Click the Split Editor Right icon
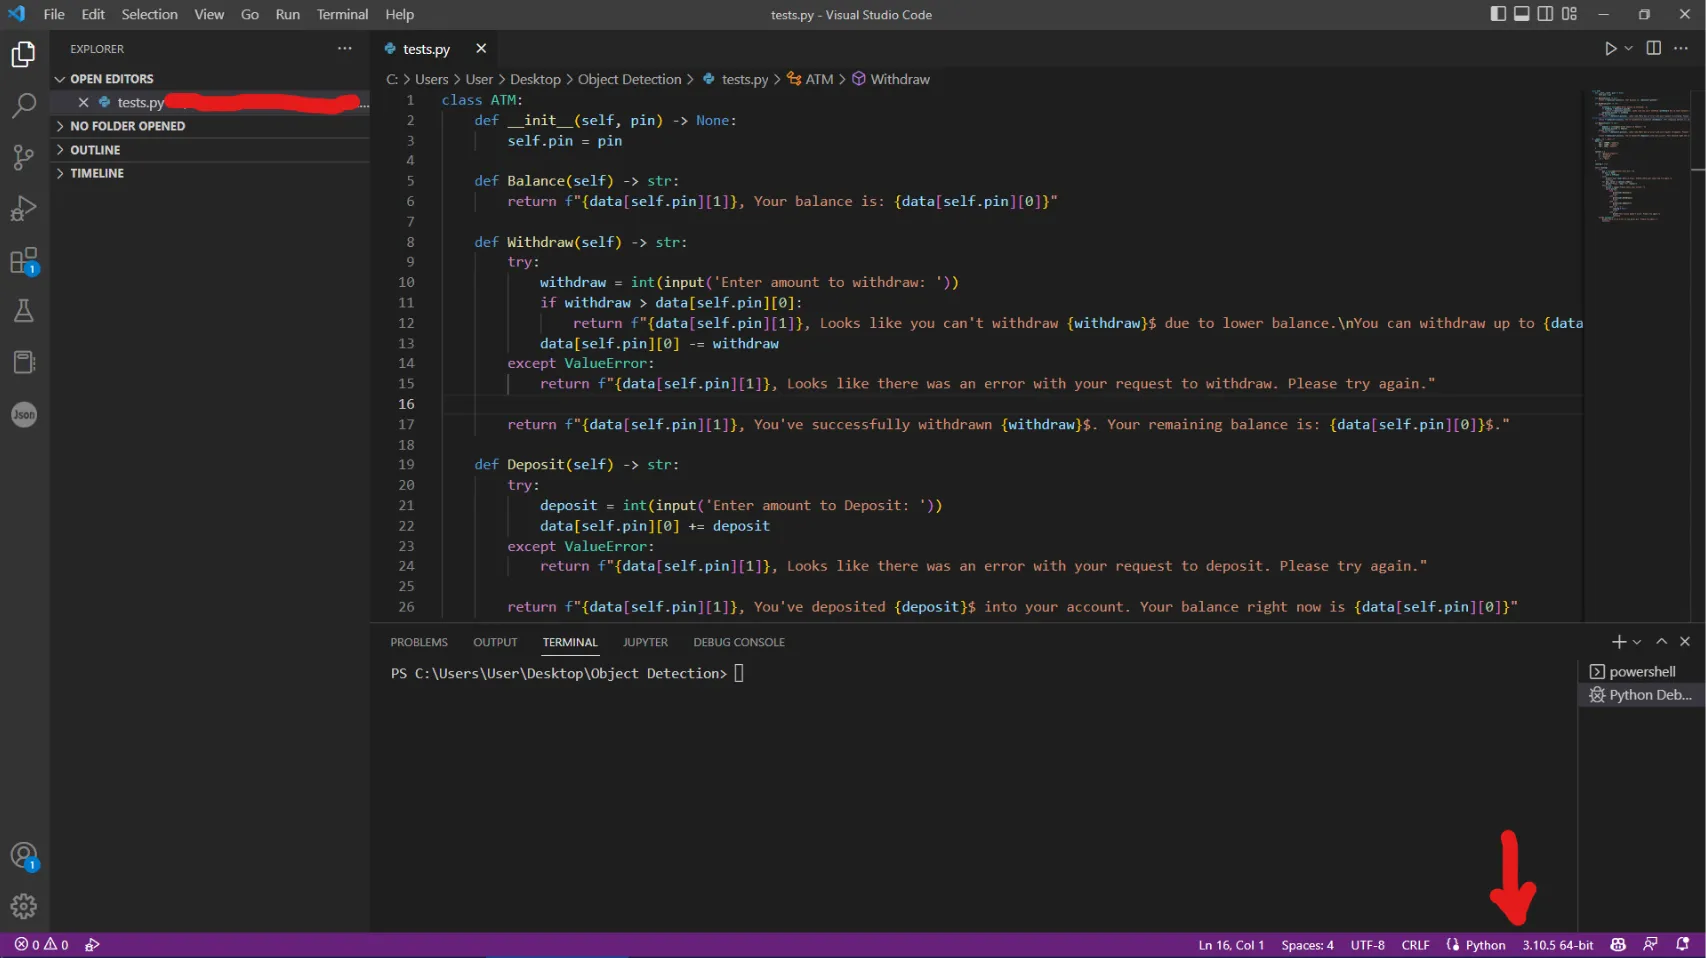Screen dimensions: 1706x958 pyautogui.click(x=1653, y=49)
